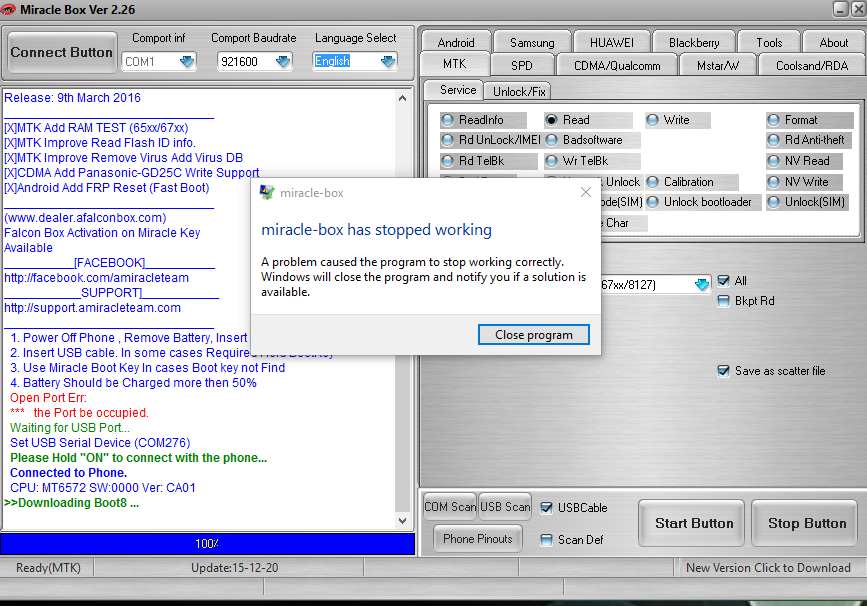Select the SPD tab
This screenshot has width=867, height=606.
click(521, 65)
